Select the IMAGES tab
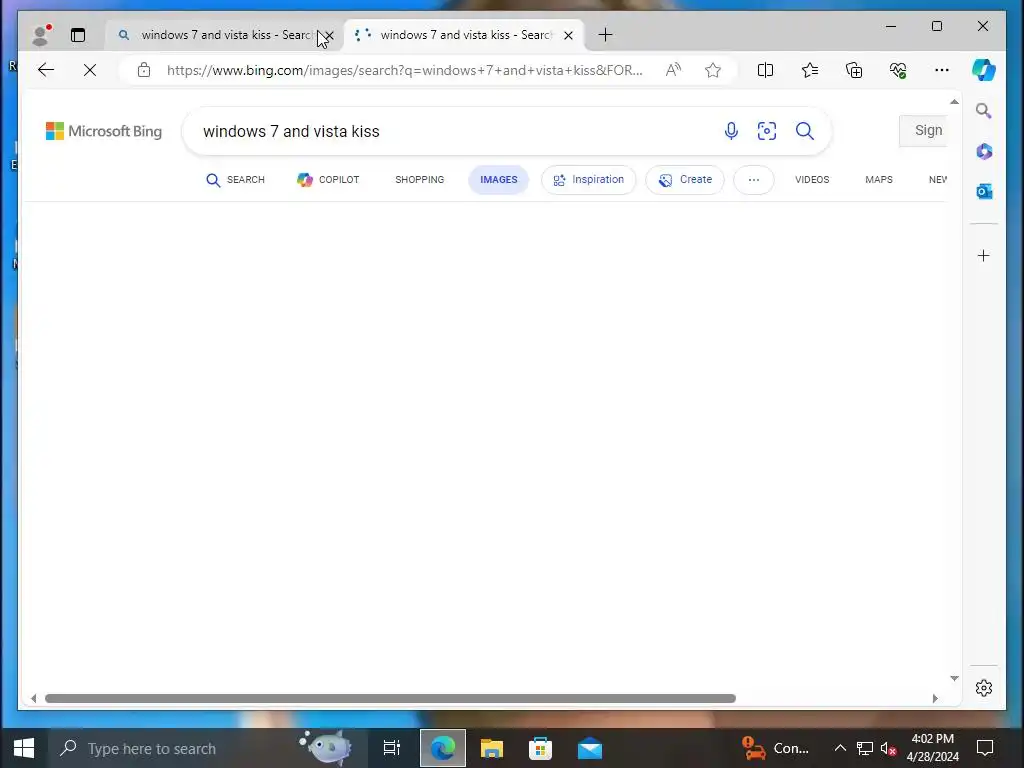 coord(498,180)
